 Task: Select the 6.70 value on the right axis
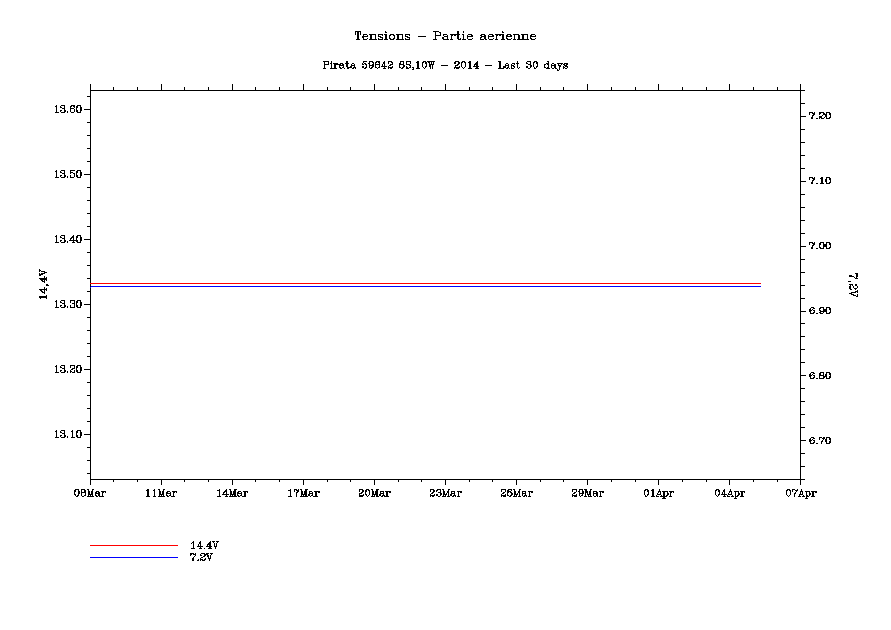tap(819, 441)
